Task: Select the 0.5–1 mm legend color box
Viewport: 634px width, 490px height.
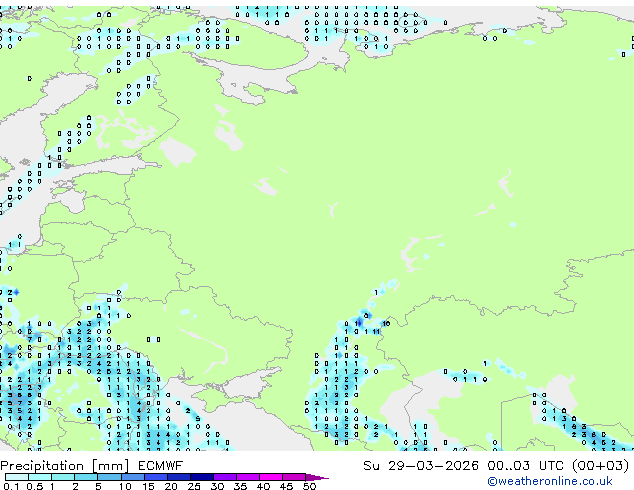Action: coord(40,477)
